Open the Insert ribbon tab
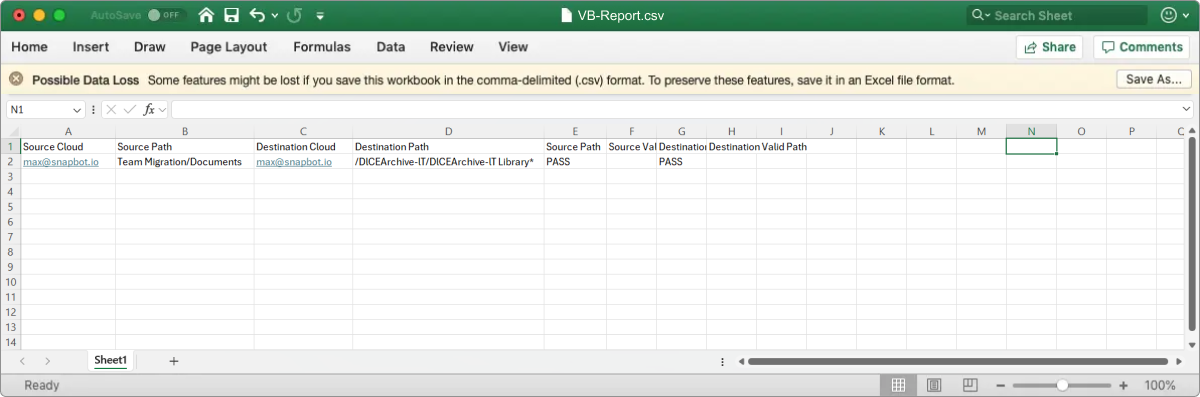 pos(91,47)
